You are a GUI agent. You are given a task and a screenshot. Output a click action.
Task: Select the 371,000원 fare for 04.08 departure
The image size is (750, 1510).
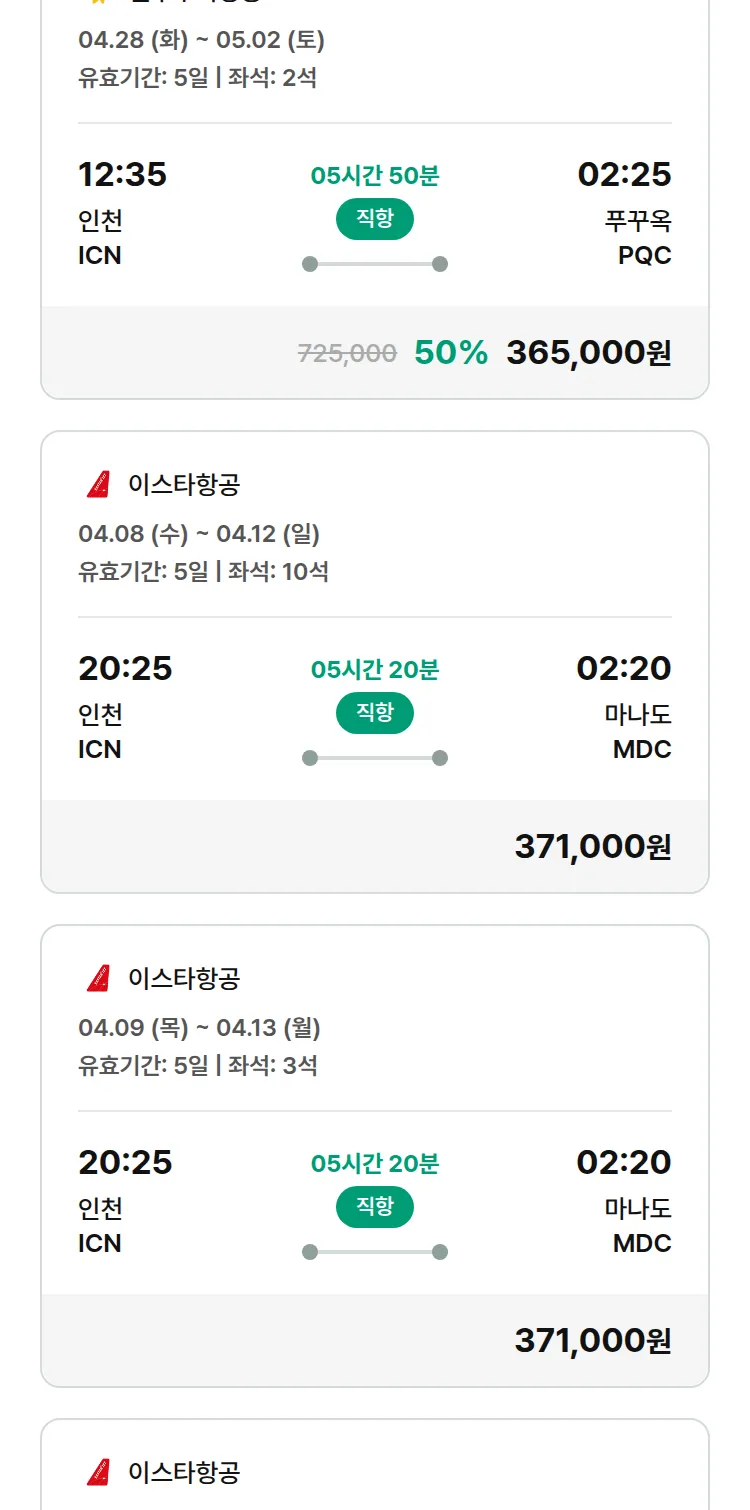click(x=592, y=846)
